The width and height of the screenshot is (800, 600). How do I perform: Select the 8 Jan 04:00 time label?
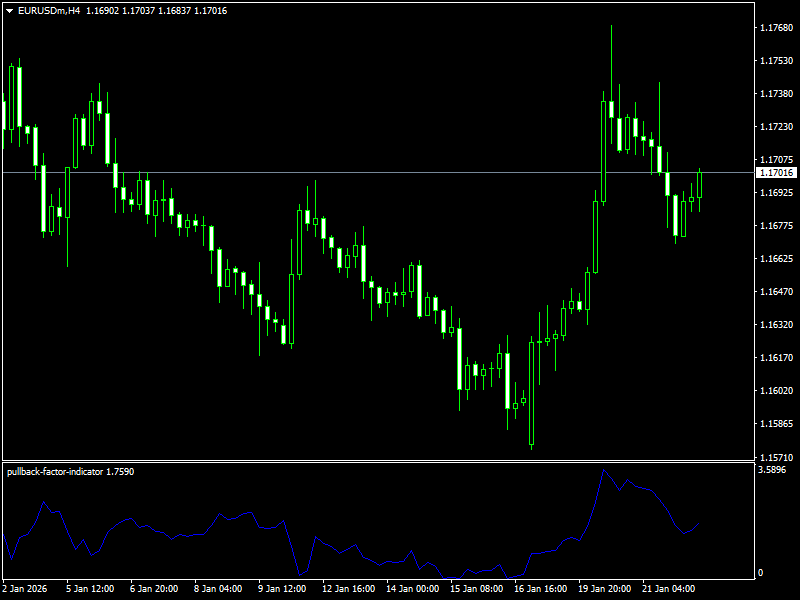point(218,589)
